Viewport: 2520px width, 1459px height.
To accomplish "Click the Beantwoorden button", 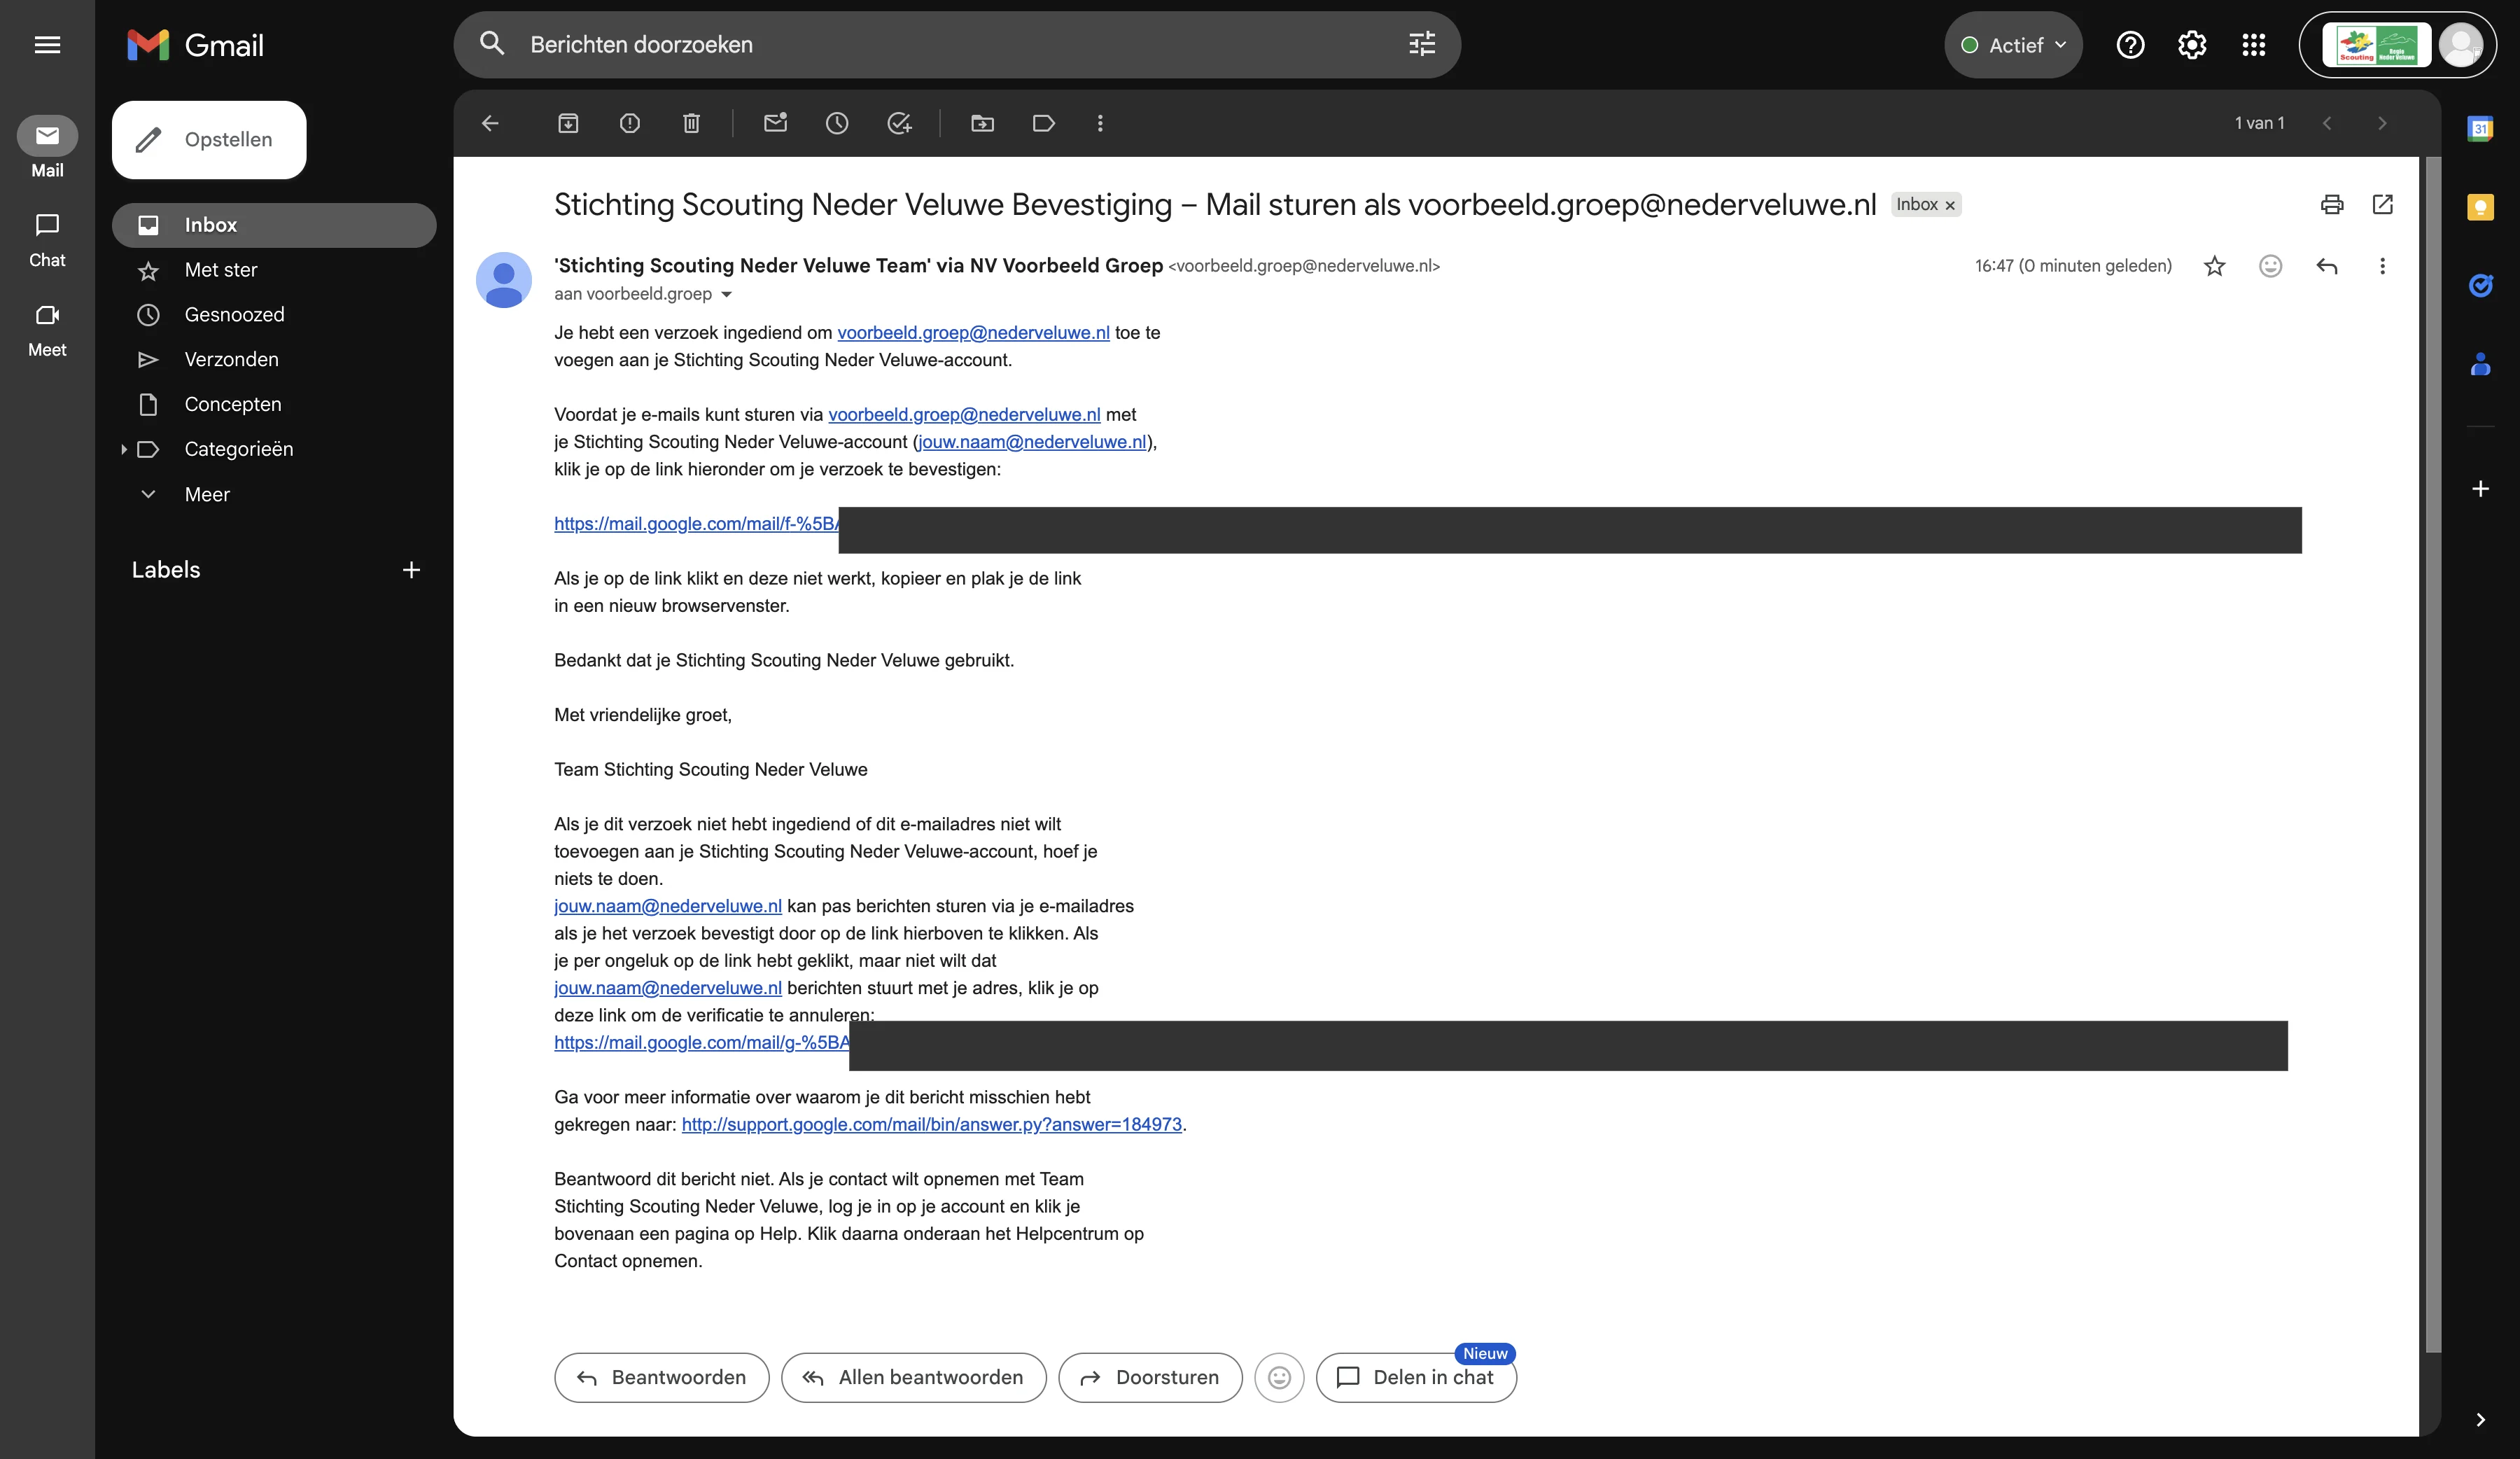I will tap(661, 1377).
